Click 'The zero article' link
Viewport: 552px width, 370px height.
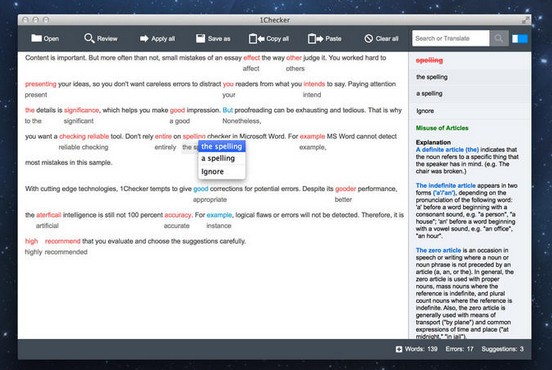point(438,250)
